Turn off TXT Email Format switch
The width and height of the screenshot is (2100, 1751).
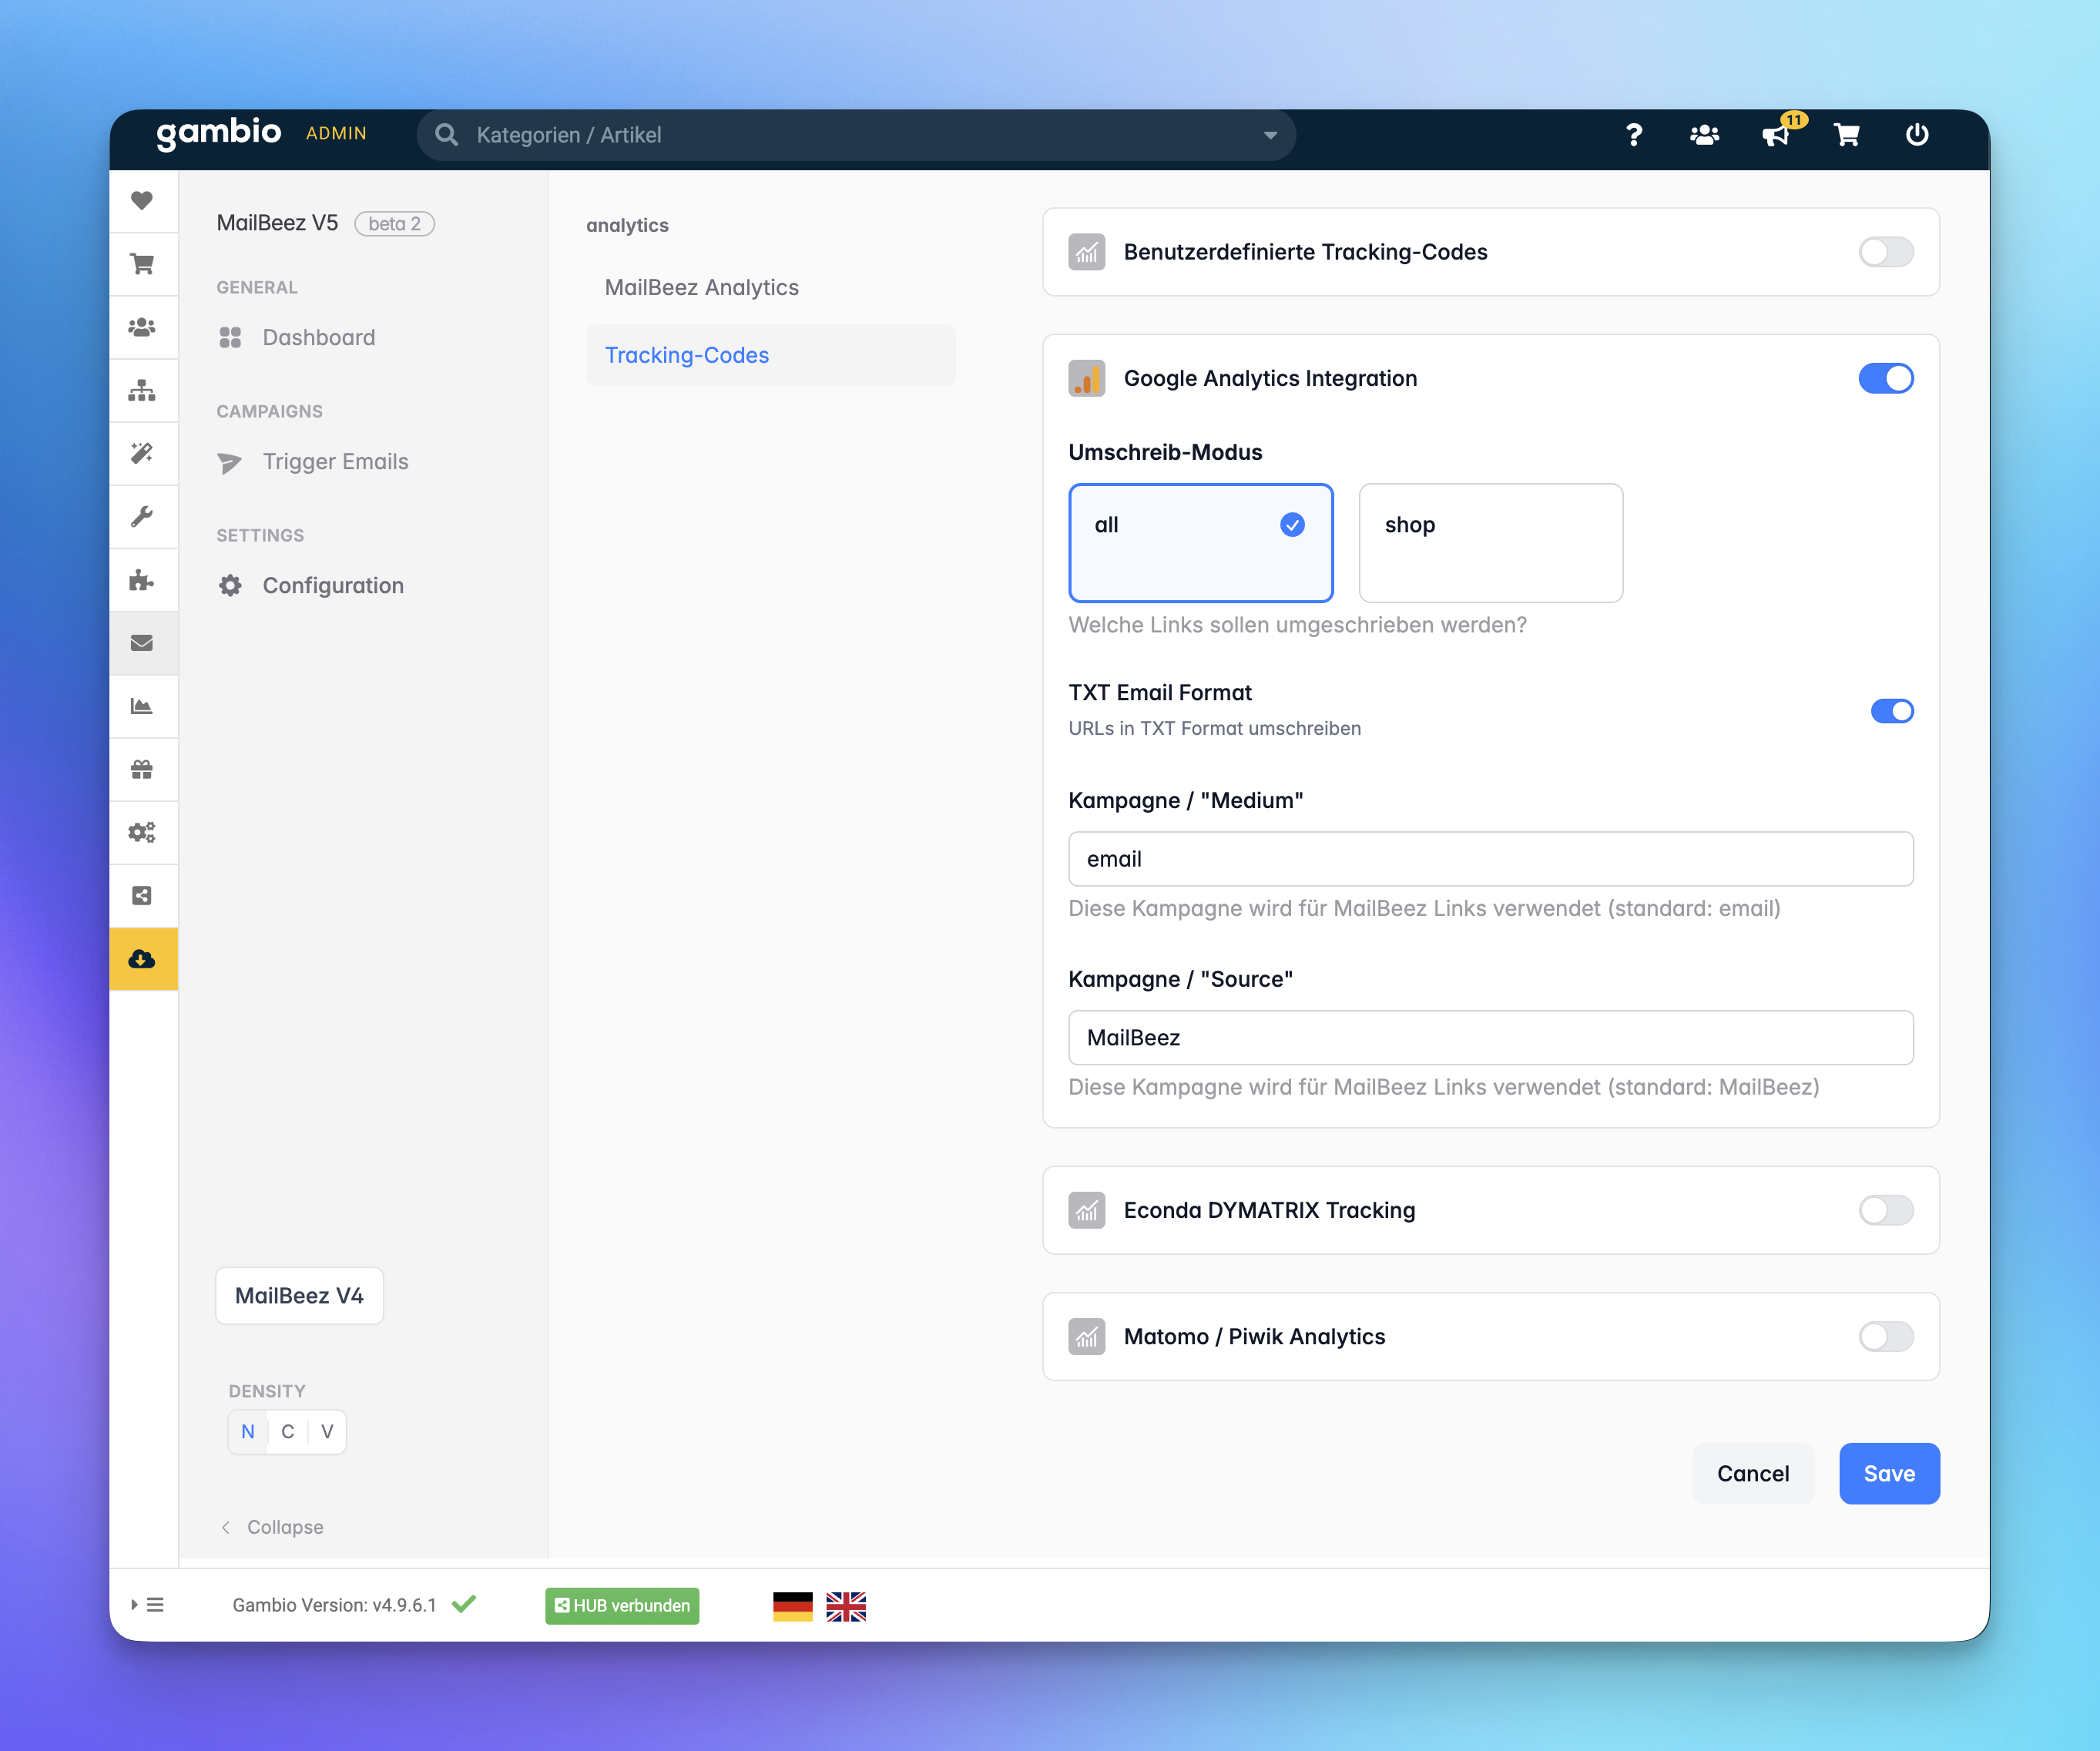[x=1891, y=711]
